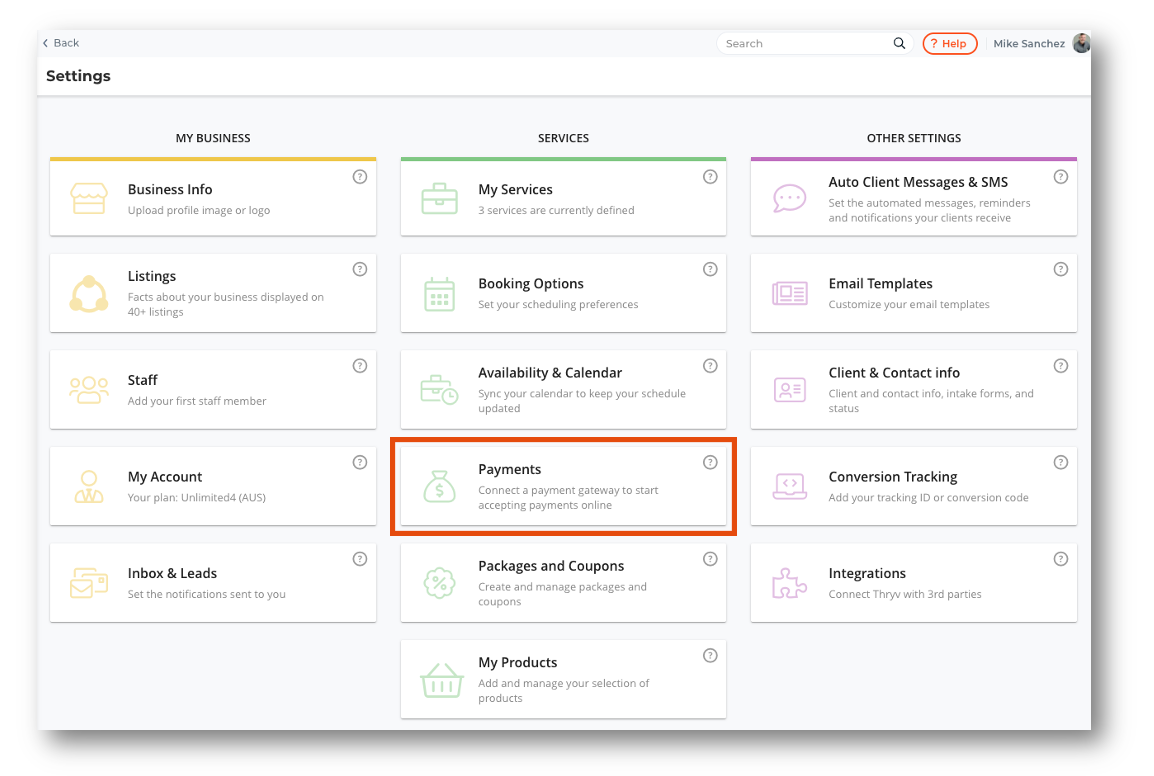Click the Conversion Tracking laptop code icon
This screenshot has width=1154, height=776.
coord(790,486)
